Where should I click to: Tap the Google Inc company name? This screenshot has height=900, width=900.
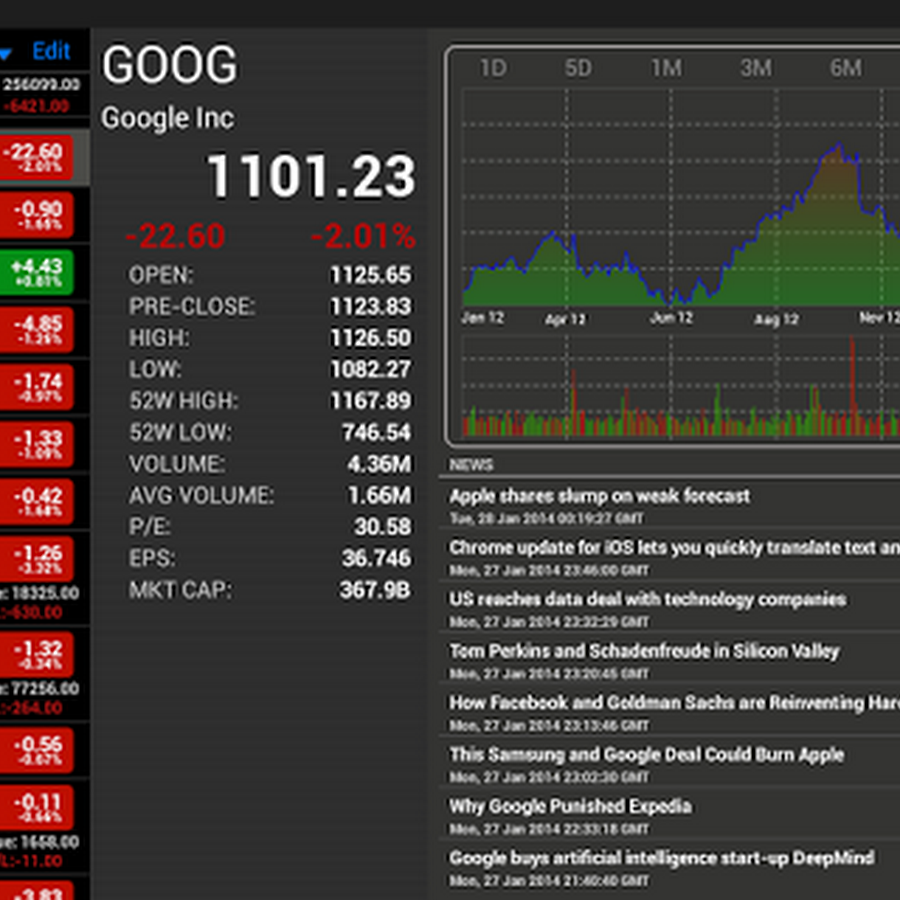click(167, 118)
